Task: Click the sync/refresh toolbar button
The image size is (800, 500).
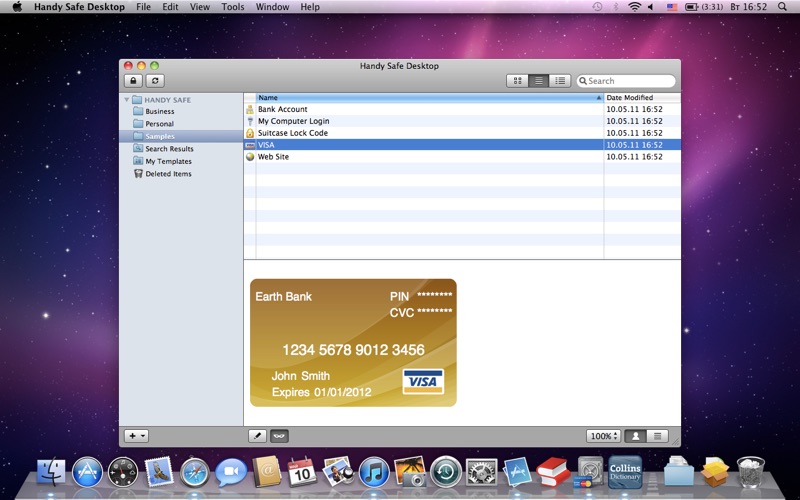Action: pyautogui.click(x=155, y=81)
